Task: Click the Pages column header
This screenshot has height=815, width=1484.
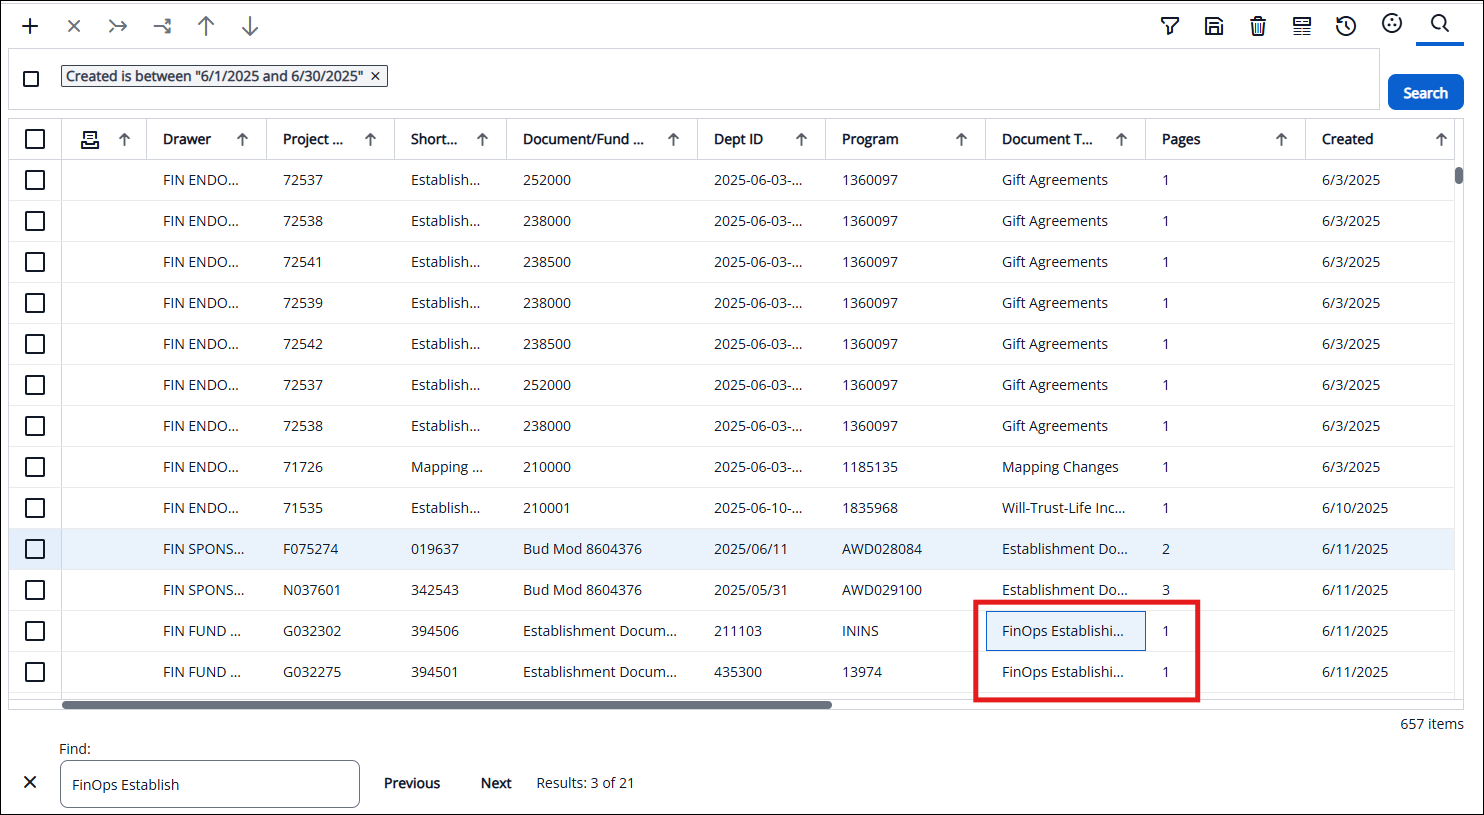Action: 1181,140
